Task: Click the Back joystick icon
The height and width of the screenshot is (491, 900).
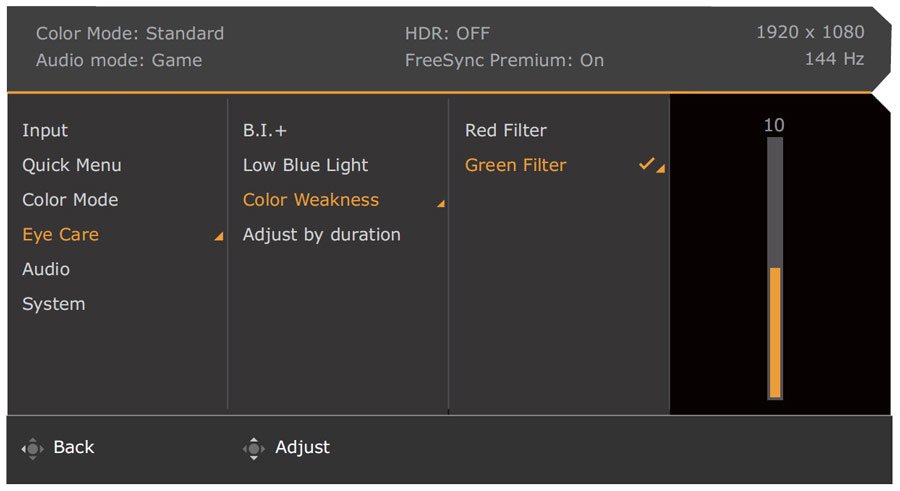Action: pyautogui.click(x=32, y=449)
